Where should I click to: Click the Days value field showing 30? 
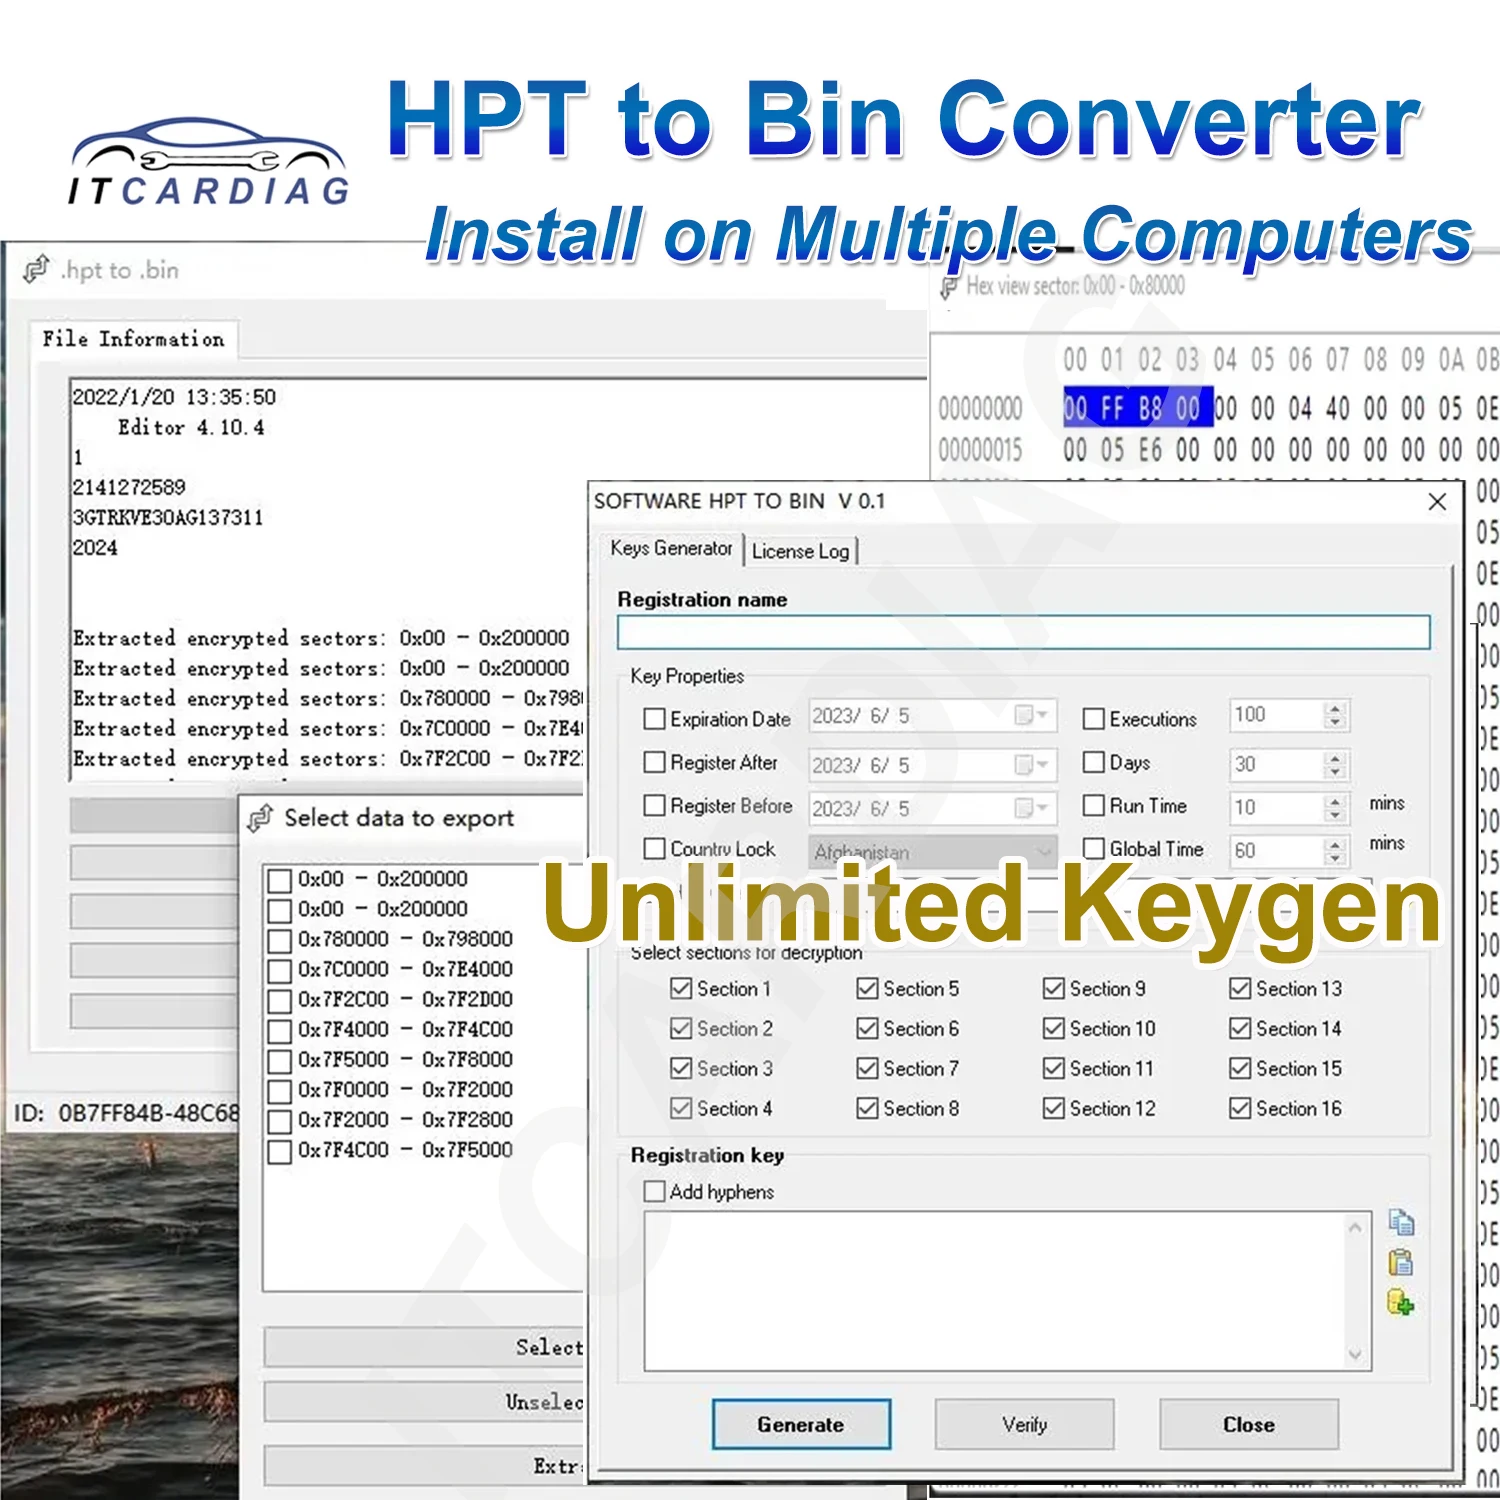tap(1277, 765)
